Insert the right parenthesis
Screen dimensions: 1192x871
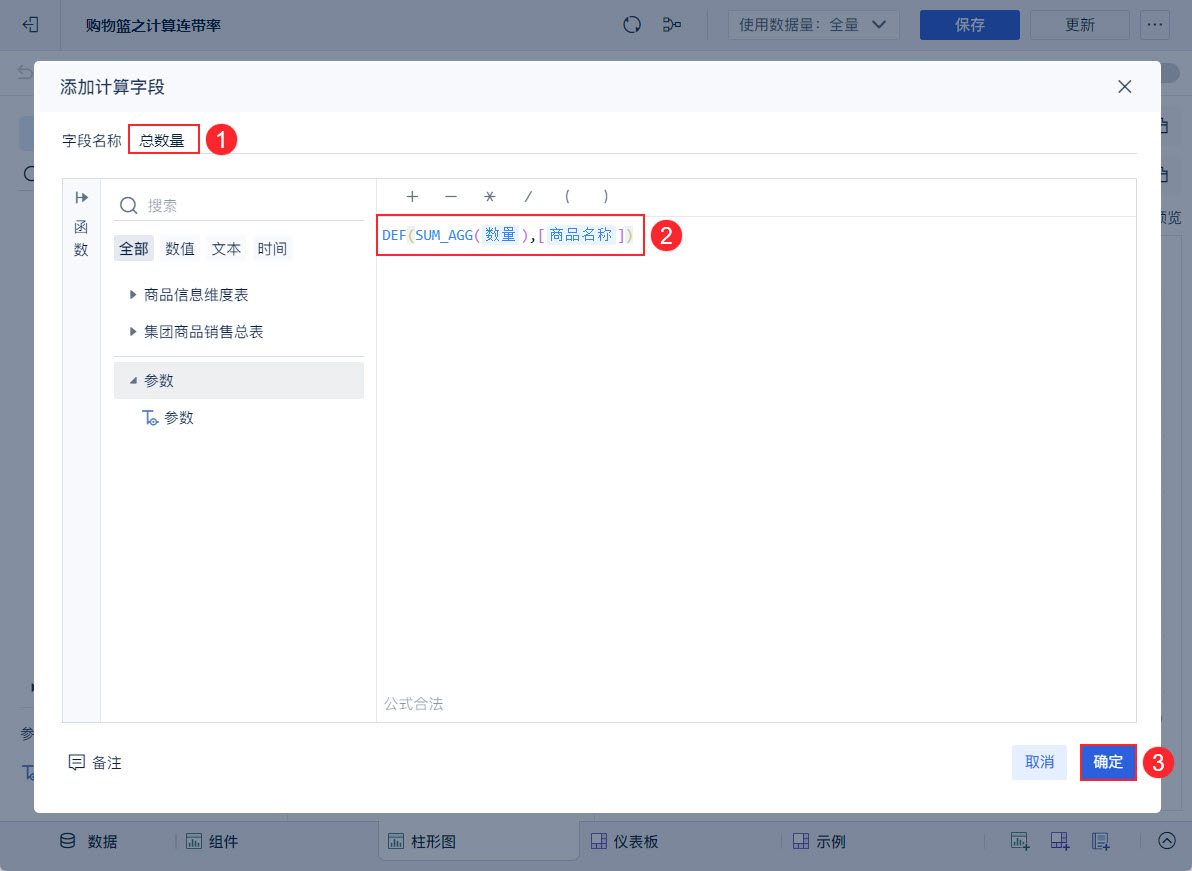[x=606, y=197]
